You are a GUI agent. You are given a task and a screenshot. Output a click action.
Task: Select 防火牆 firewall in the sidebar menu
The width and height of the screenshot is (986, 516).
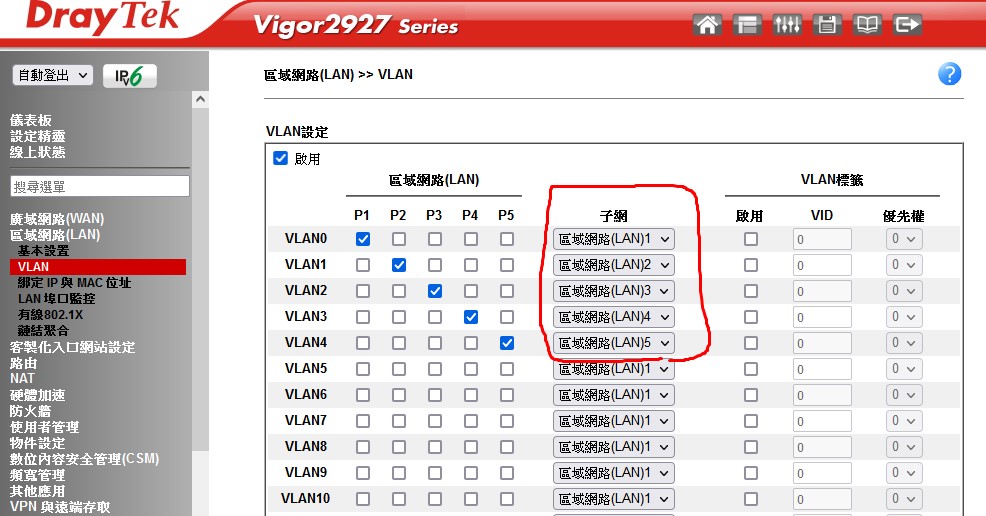(x=30, y=411)
